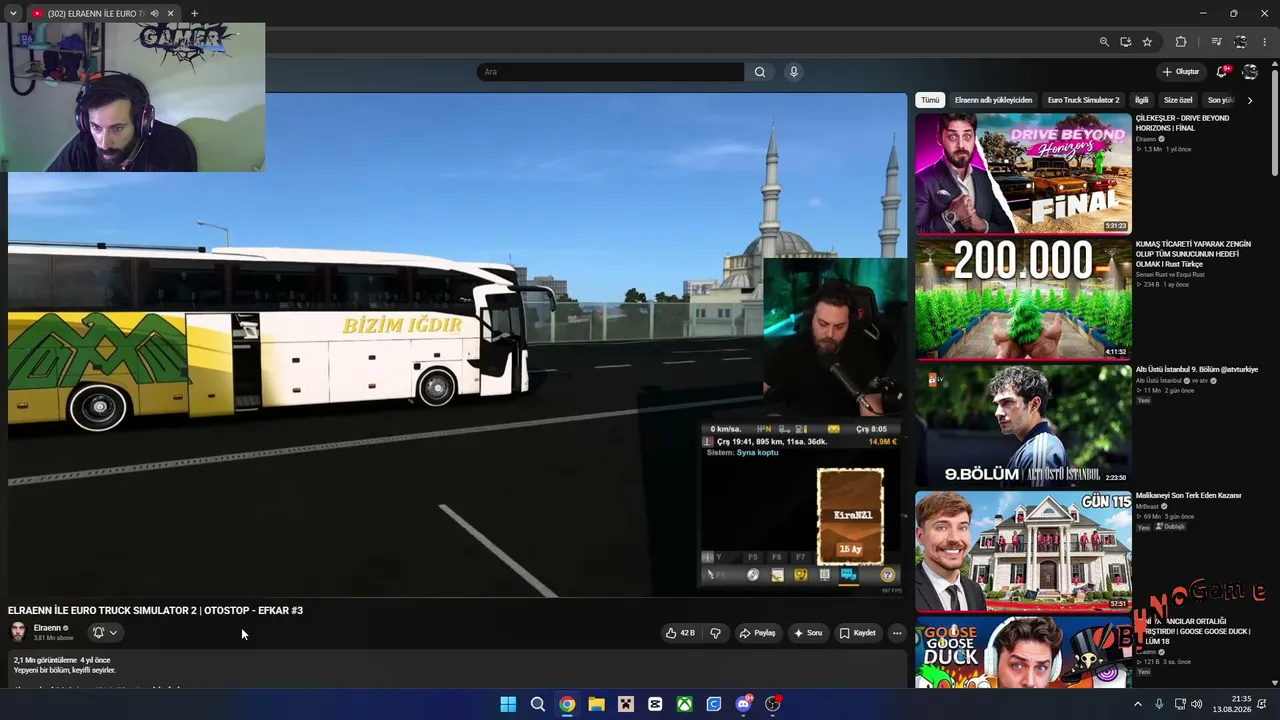Click the Paylaş share button
Screen dimensions: 1280x720
point(757,633)
